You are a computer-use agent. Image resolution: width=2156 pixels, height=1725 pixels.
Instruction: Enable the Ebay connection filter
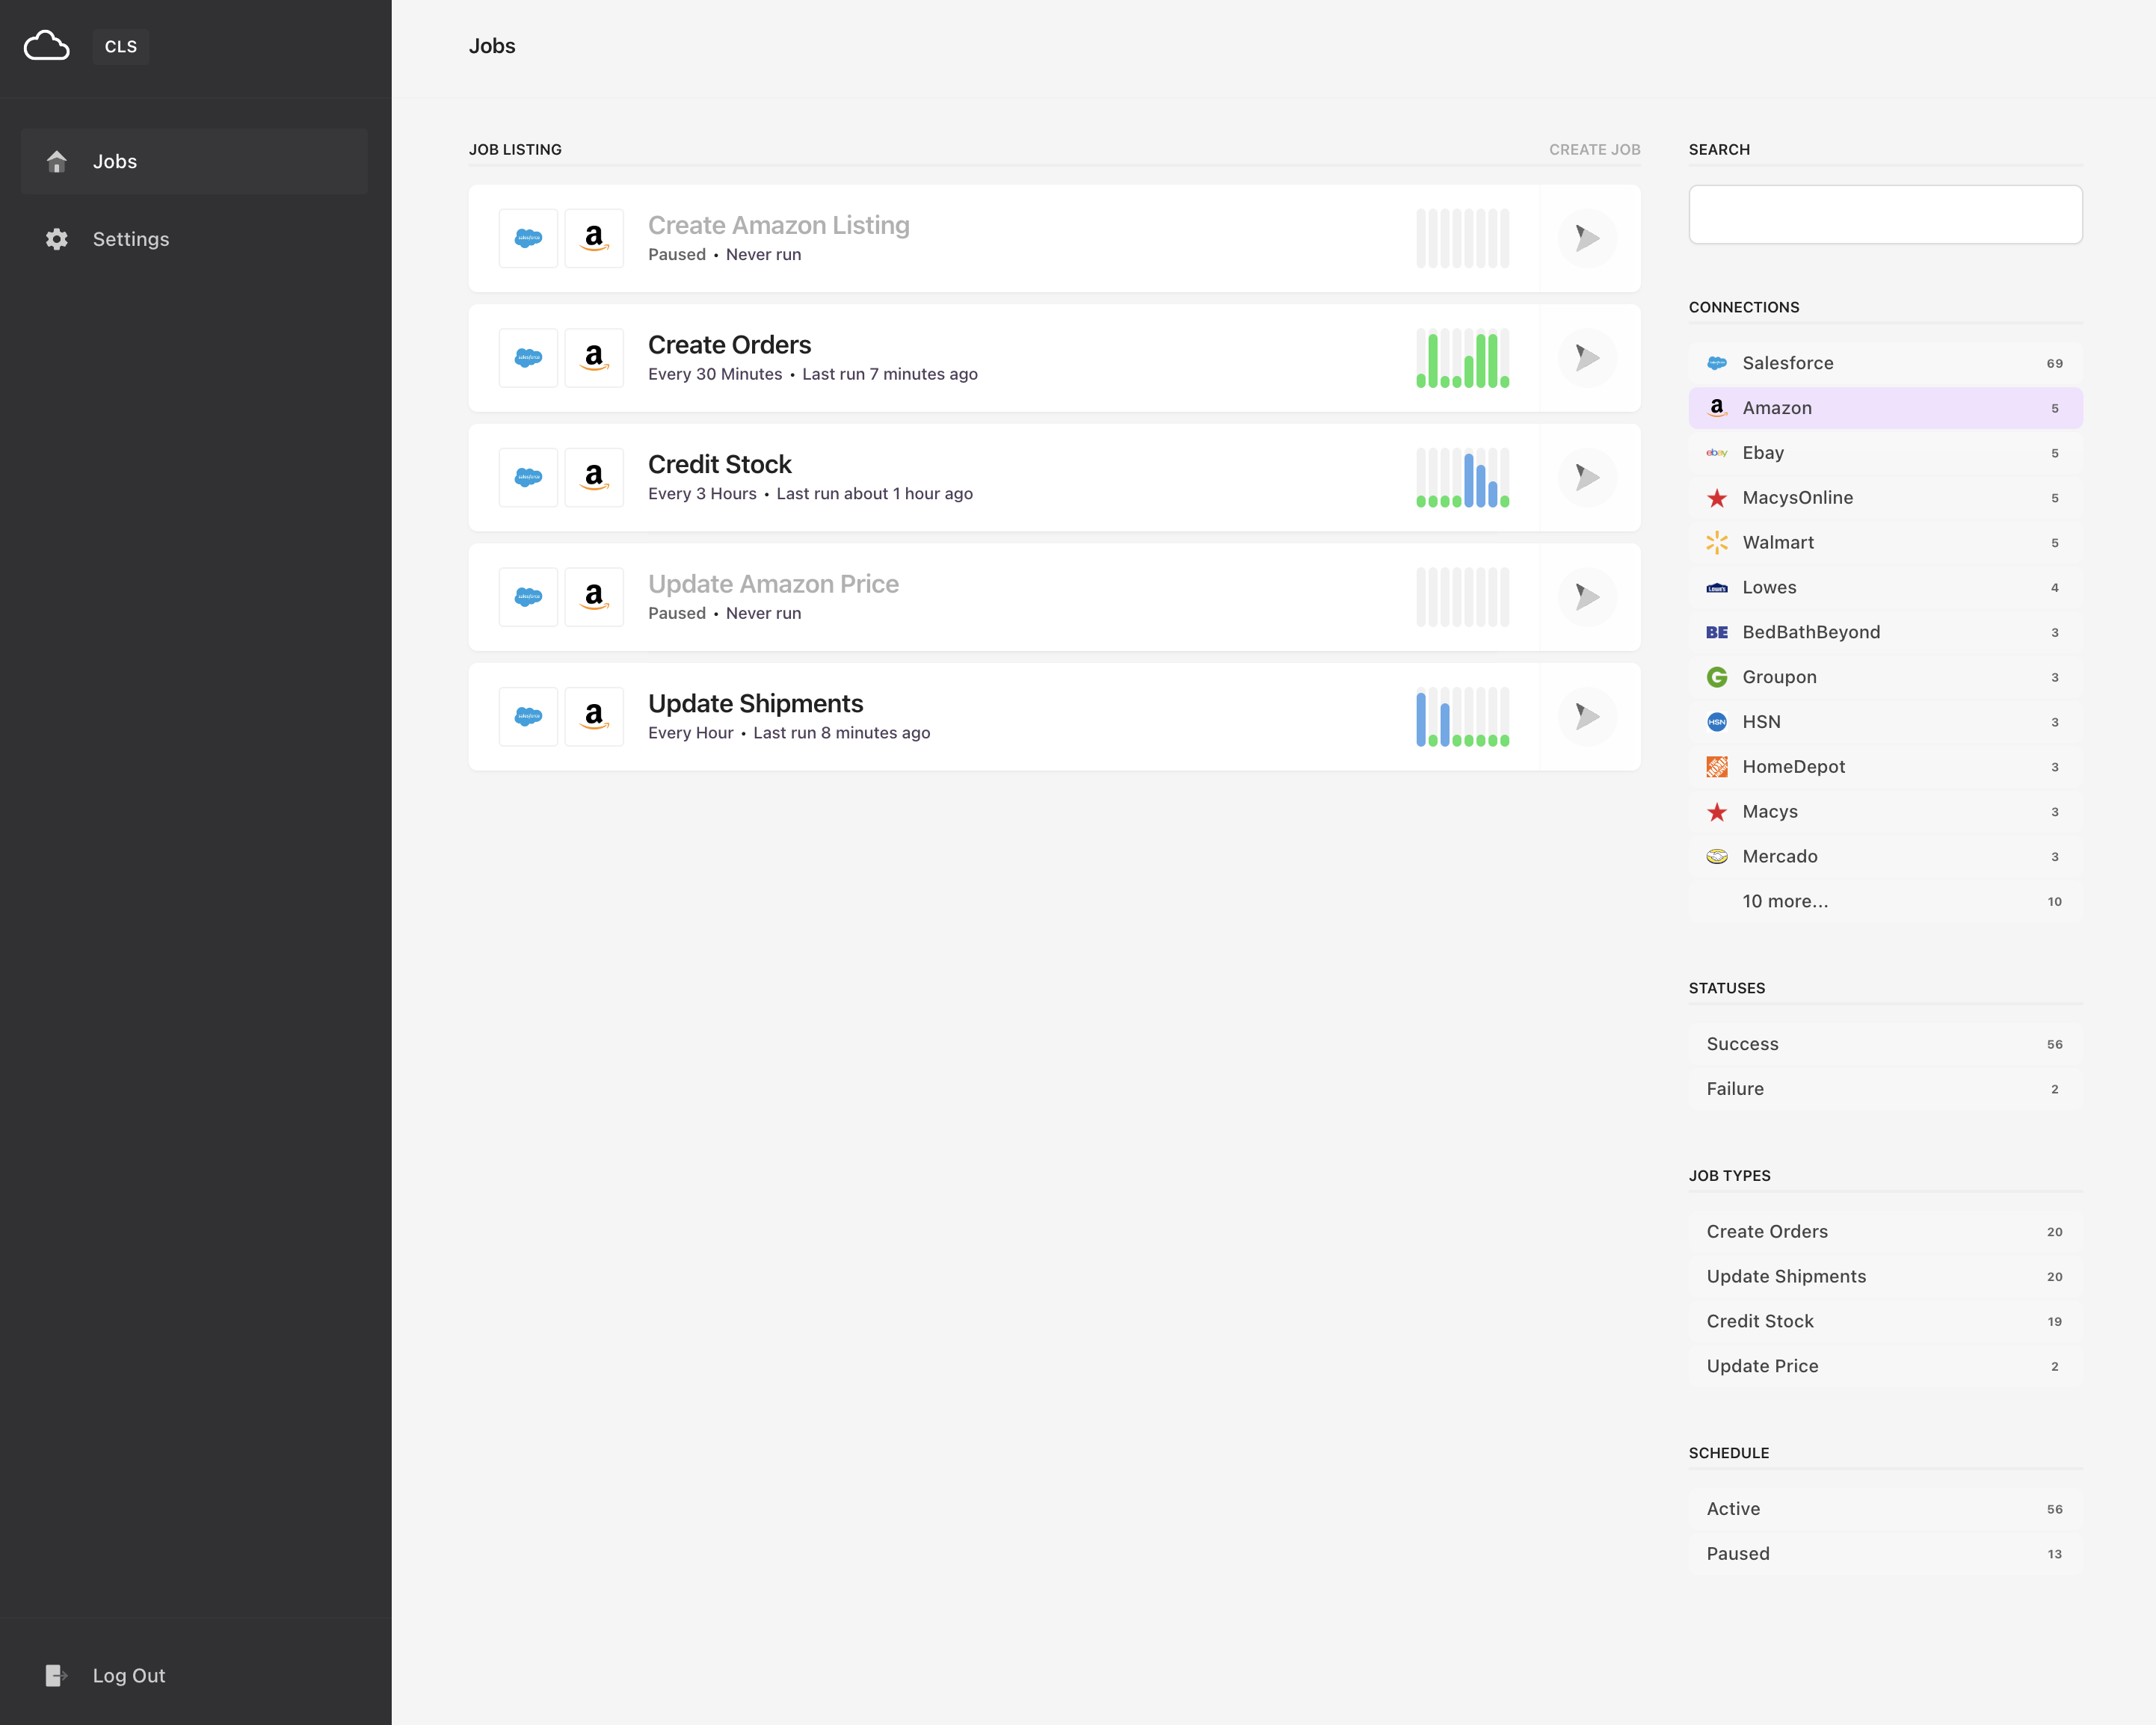point(1885,452)
